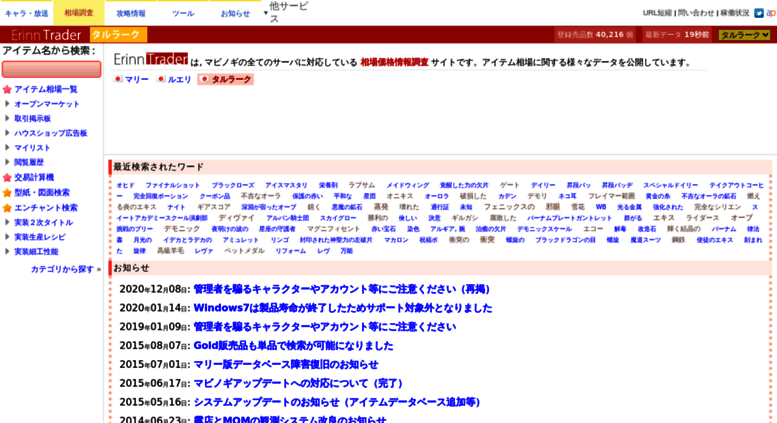
Task: Open アイテム相場一覧 in the sidebar
Action: (x=46, y=90)
